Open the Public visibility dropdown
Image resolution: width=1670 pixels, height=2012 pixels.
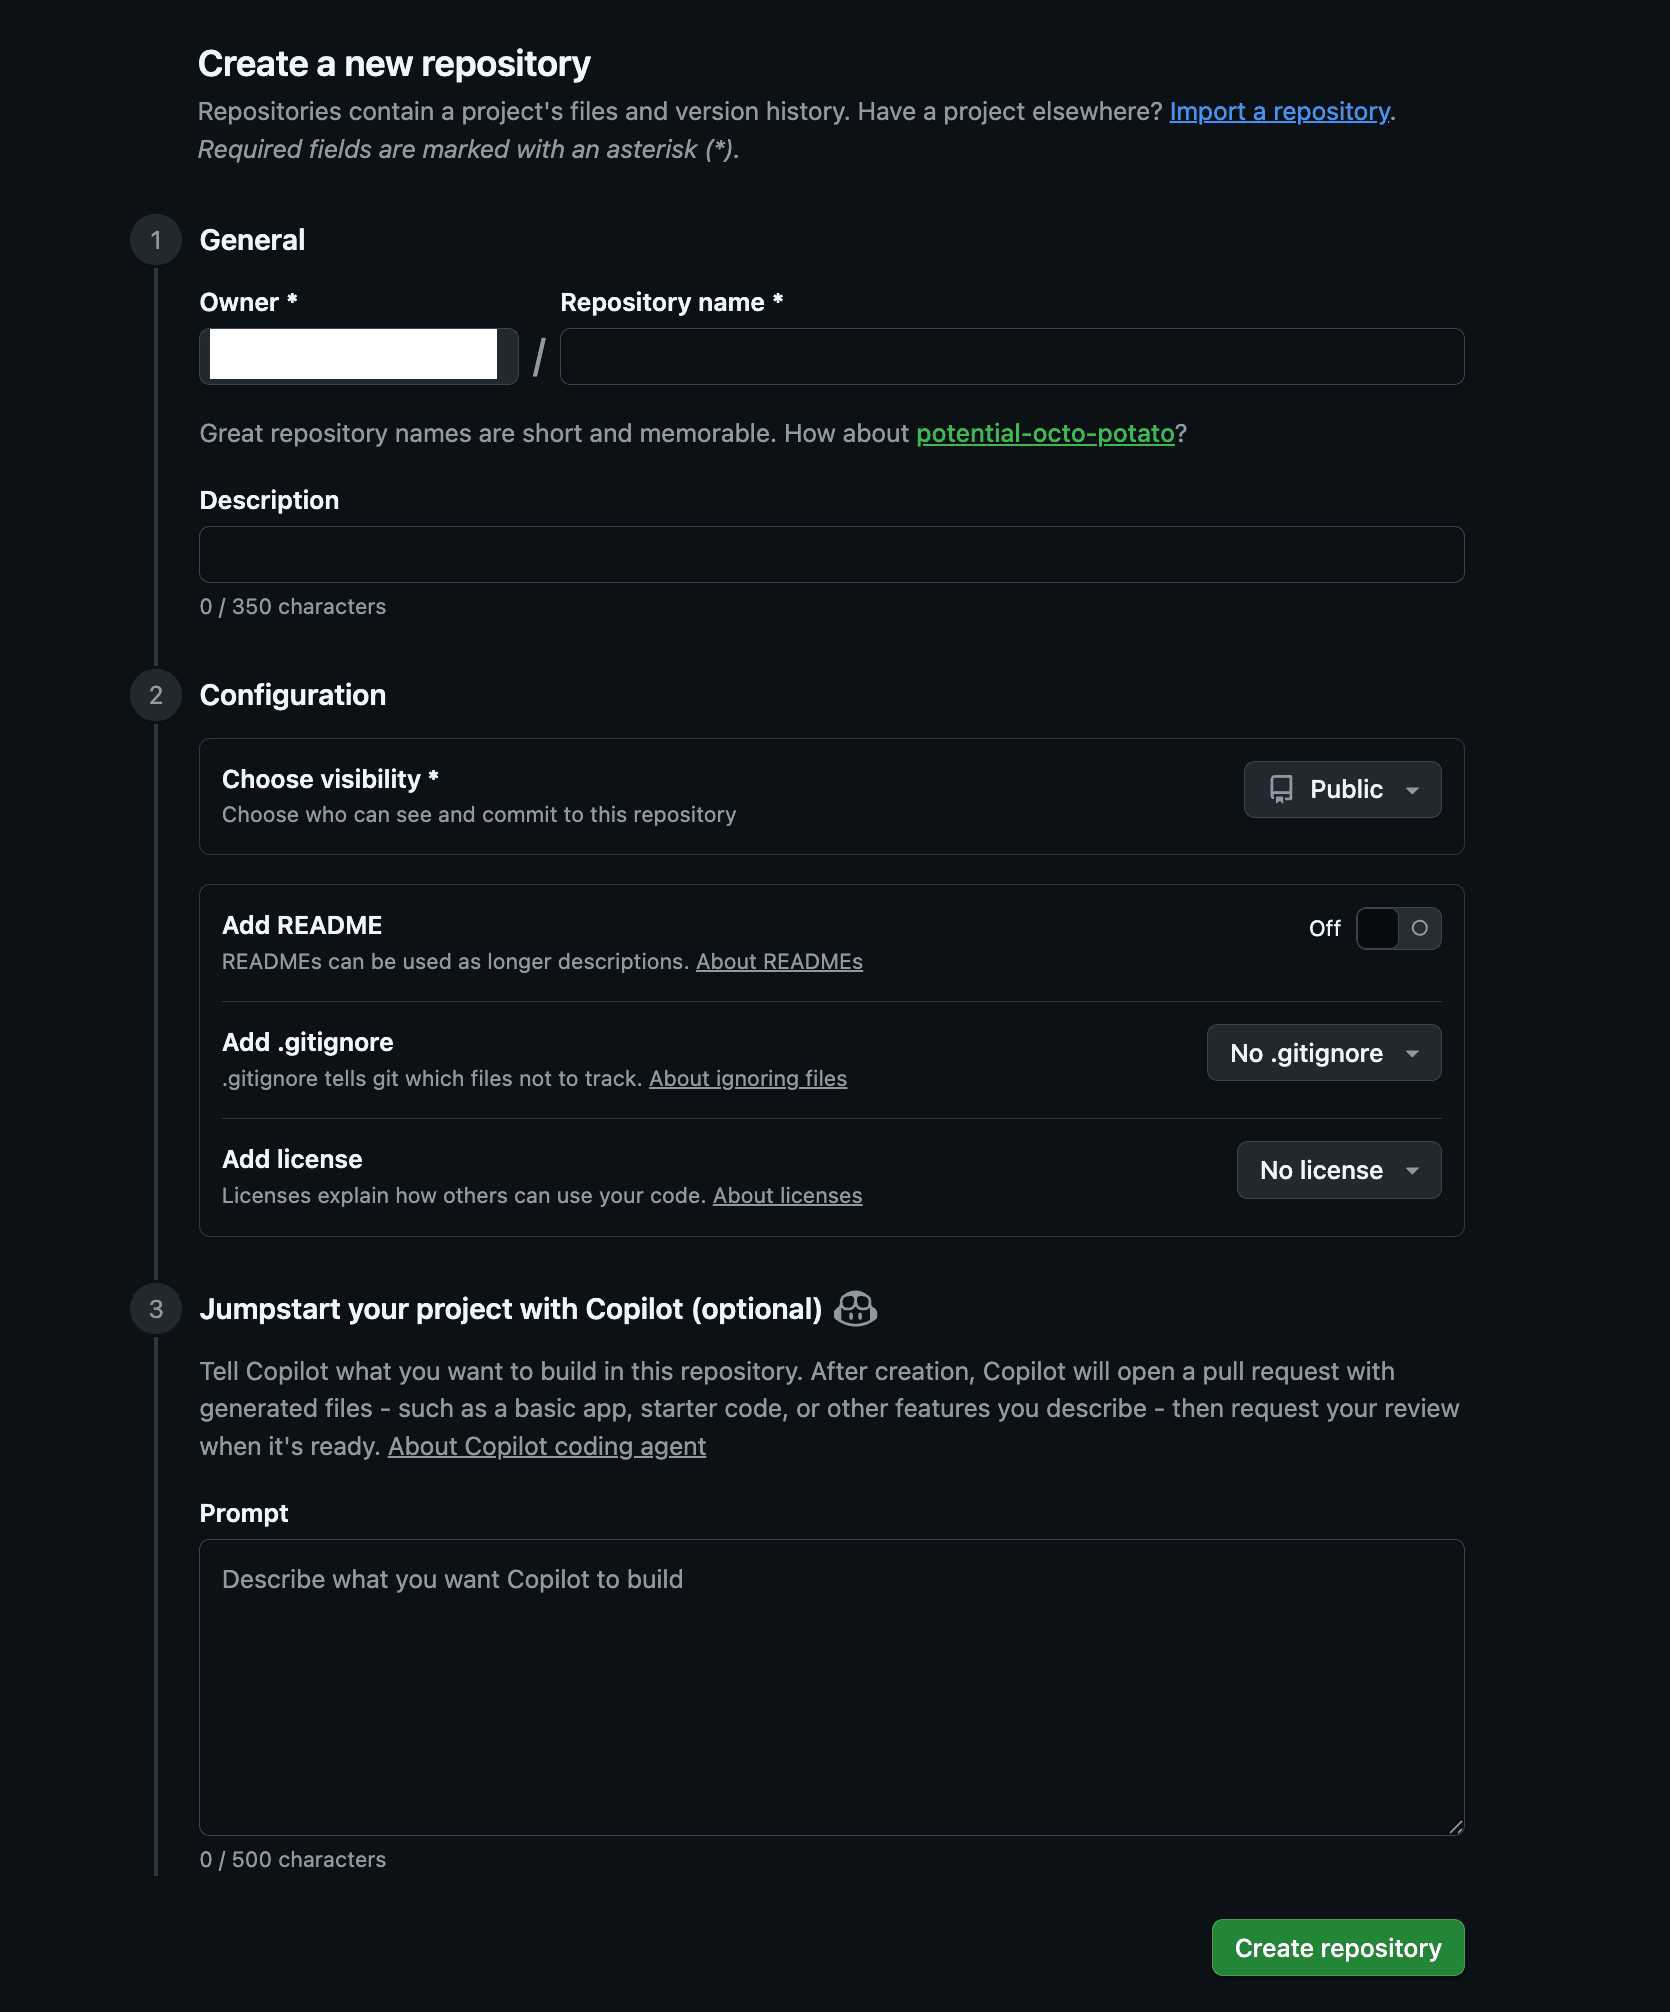coord(1342,789)
